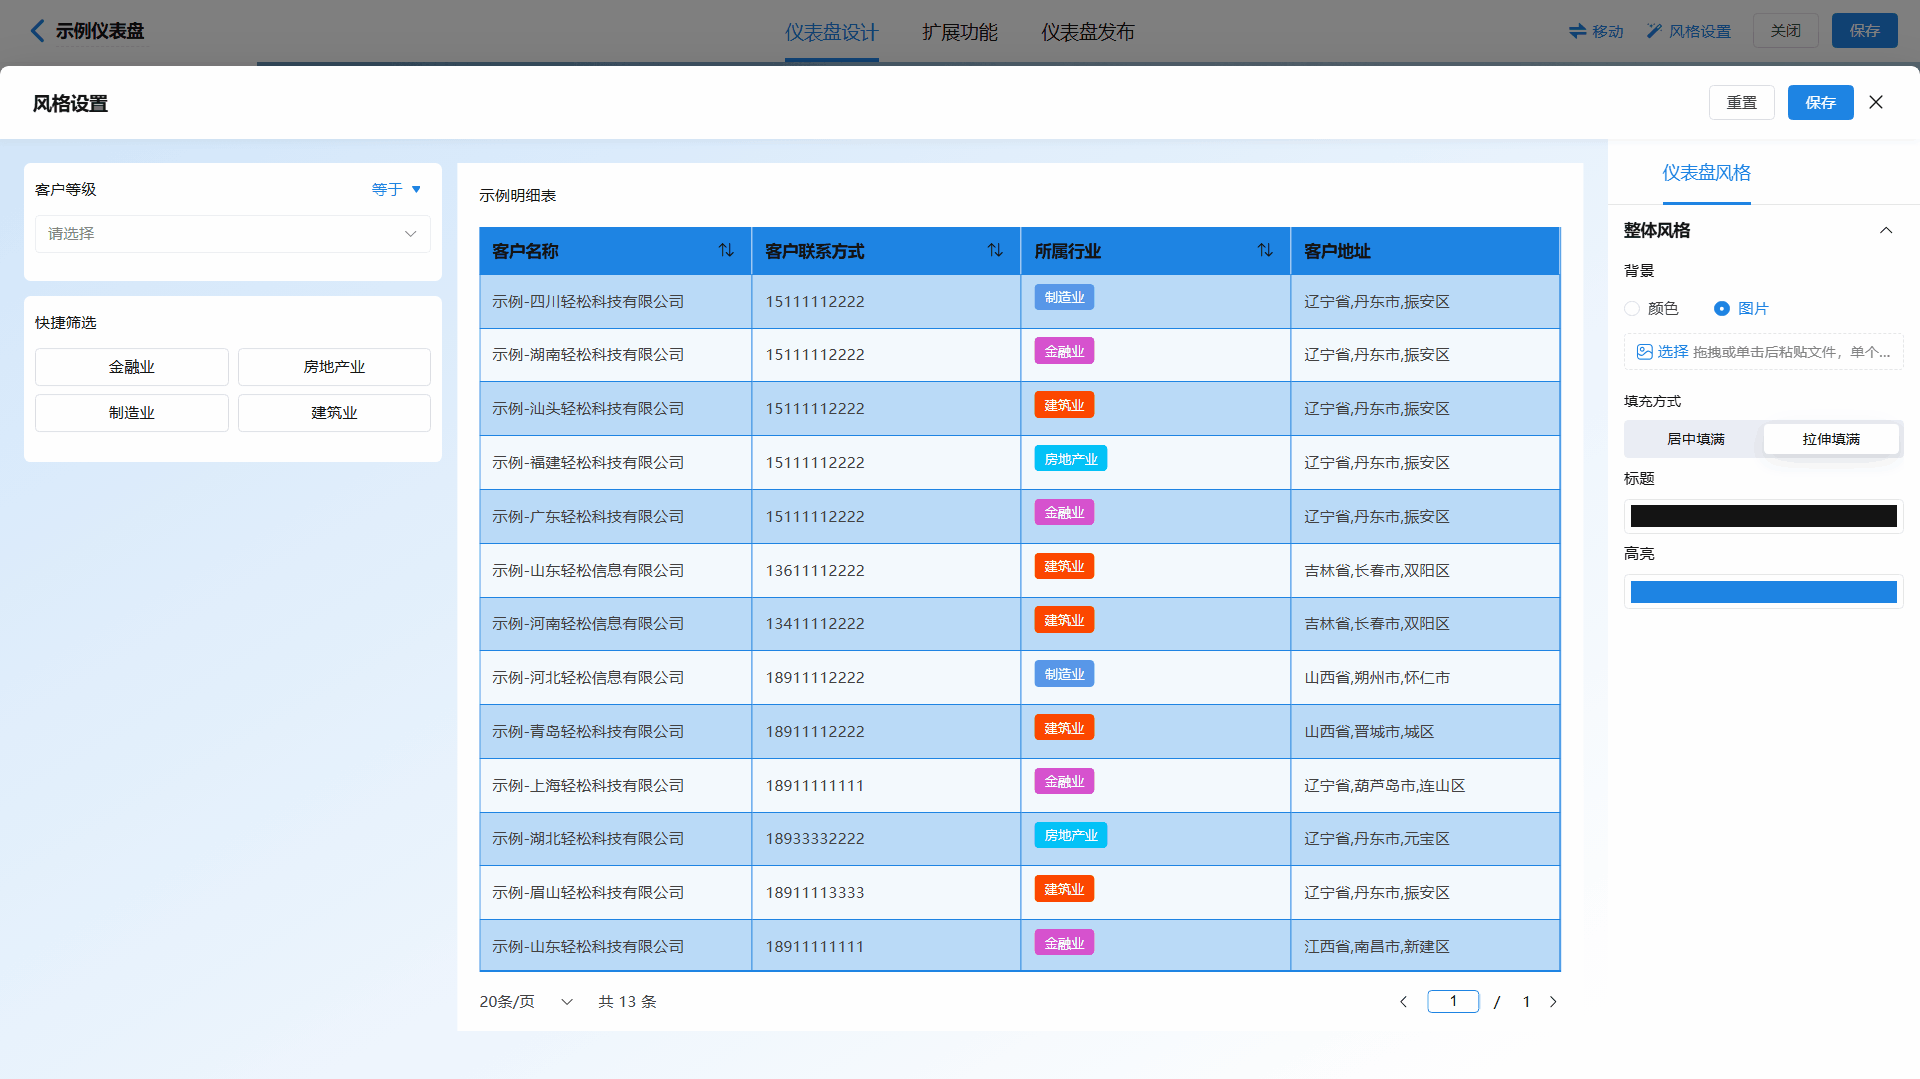The width and height of the screenshot is (1920, 1079).
Task: Click the sort icon in 客户名称 column header
Action: click(726, 250)
